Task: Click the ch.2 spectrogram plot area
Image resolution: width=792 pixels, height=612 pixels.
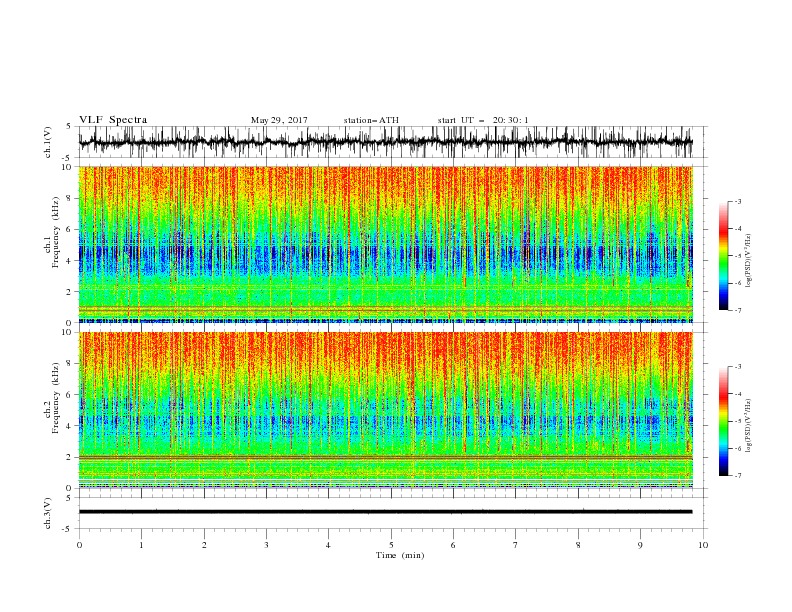Action: coord(385,410)
